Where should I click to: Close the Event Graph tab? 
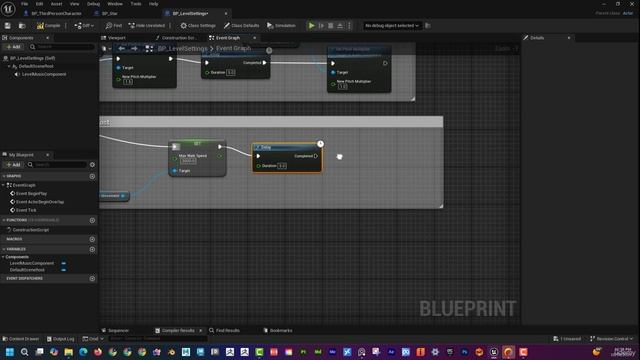(254, 38)
